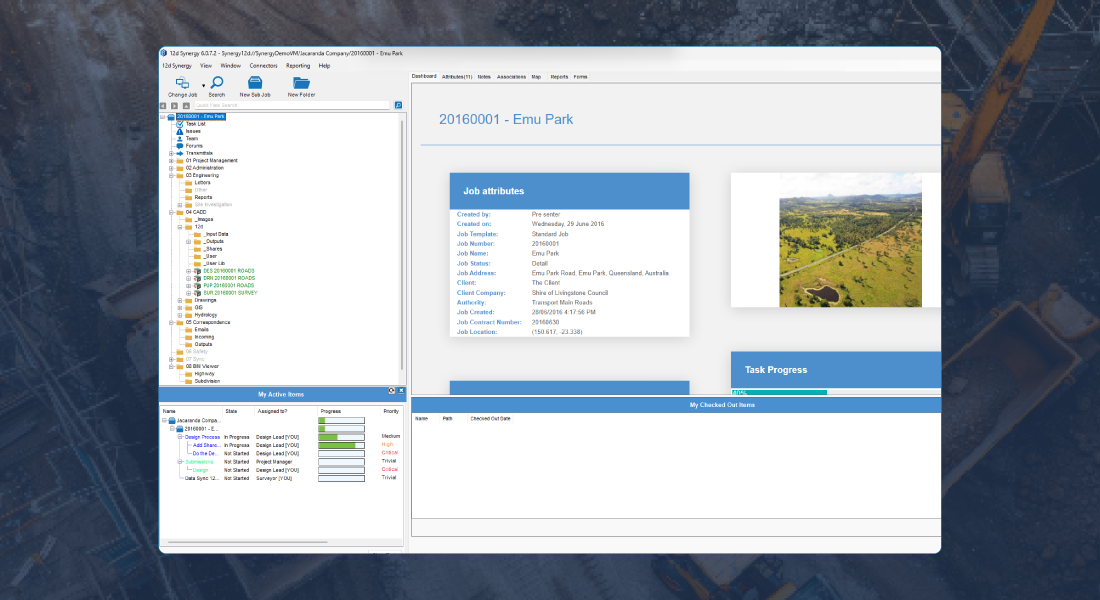Open the Connectors menu
1100x600 pixels.
click(x=263, y=65)
